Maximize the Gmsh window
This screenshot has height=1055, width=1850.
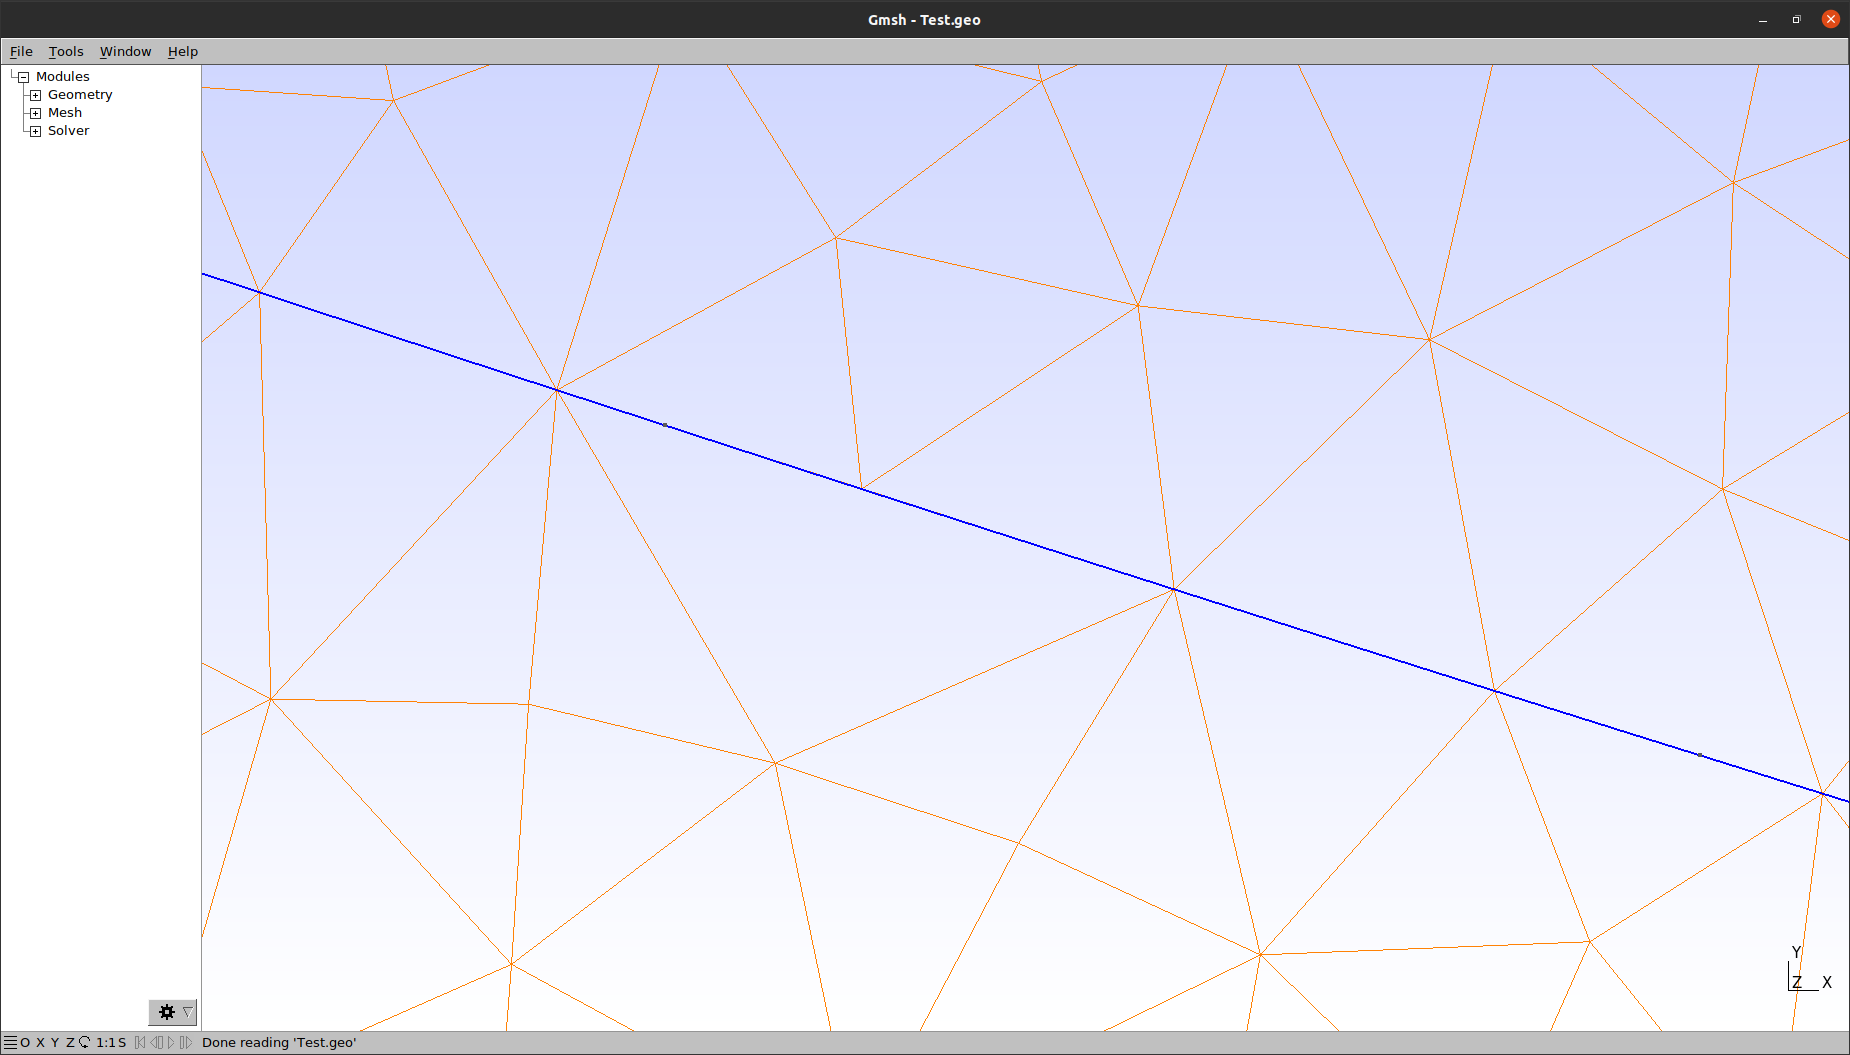(1796, 19)
